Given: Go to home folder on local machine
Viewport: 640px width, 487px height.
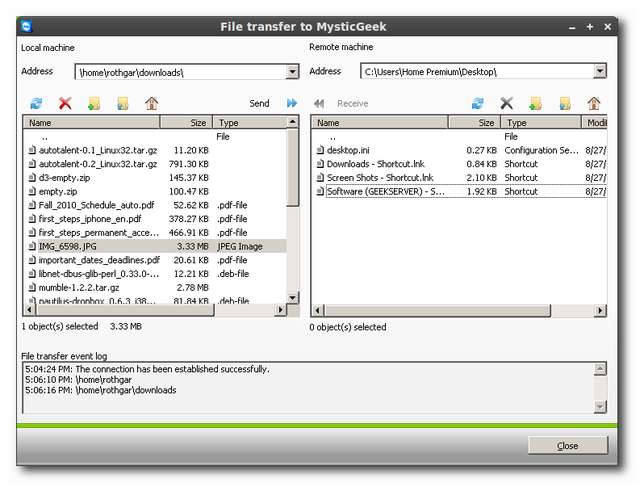Looking at the screenshot, I should tap(152, 103).
